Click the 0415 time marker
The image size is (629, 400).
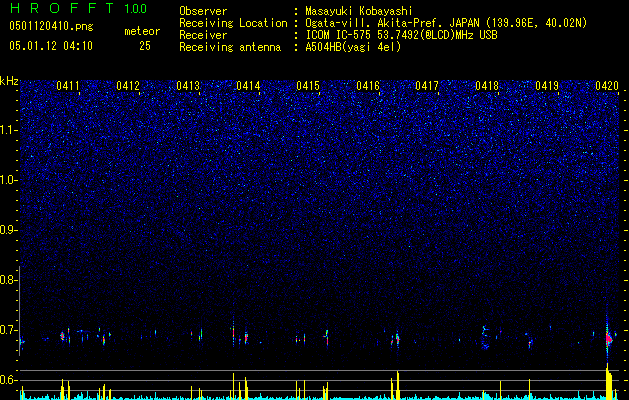click(x=308, y=86)
